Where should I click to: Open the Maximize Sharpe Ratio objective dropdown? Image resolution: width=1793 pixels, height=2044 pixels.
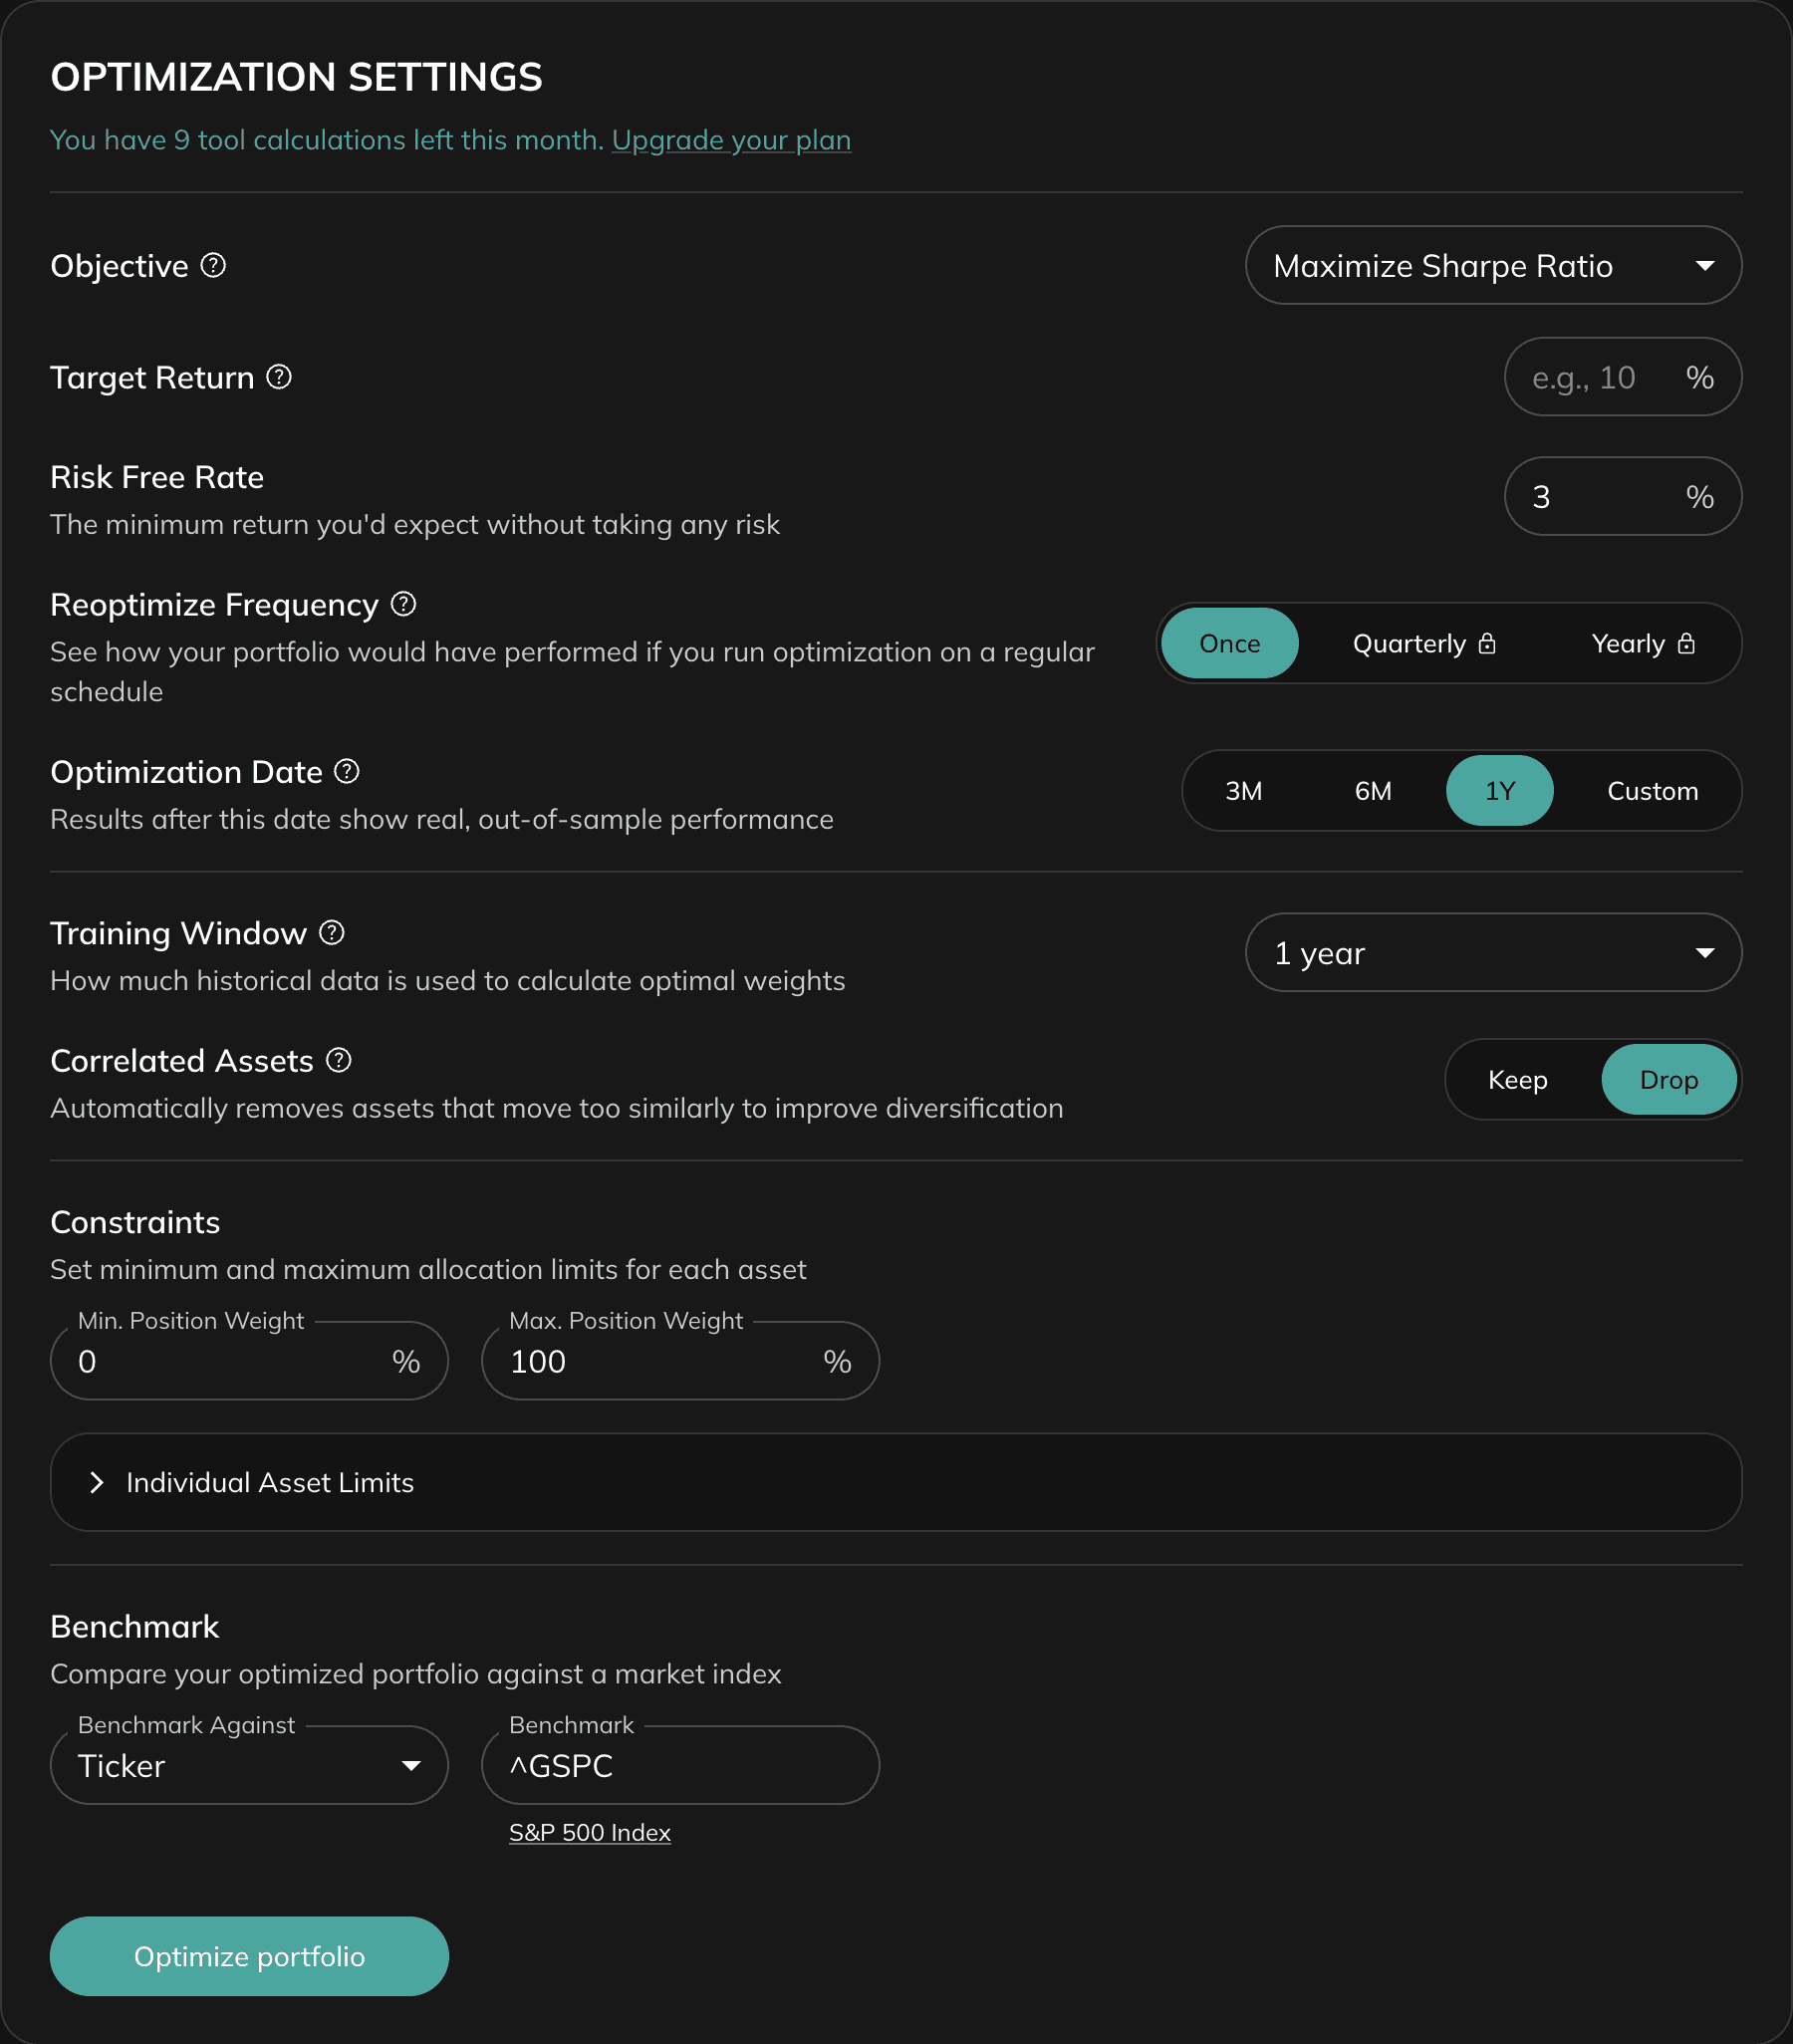coord(1492,265)
